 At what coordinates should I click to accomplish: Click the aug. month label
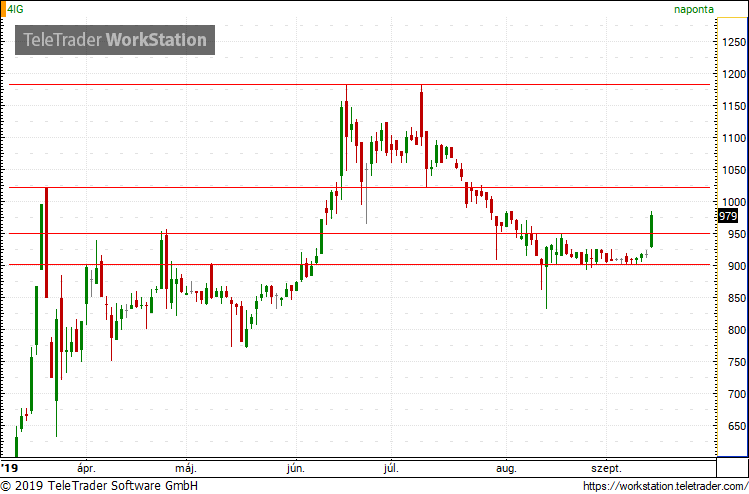(506, 468)
